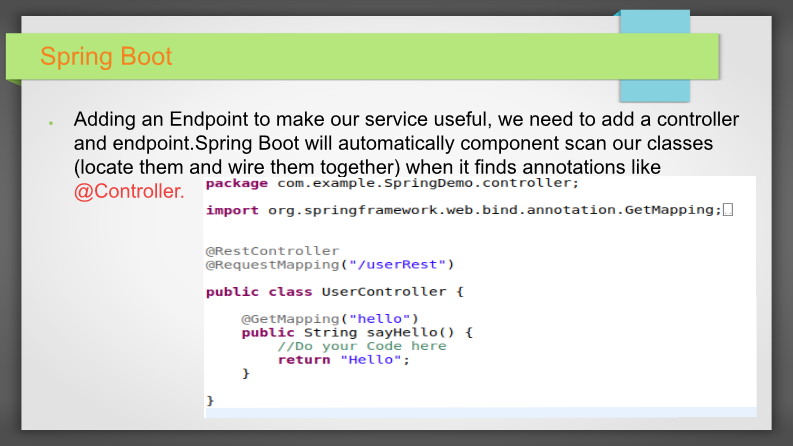Screen dimensions: 793x446
Task: Click the red '@Controller.' text
Action: point(129,191)
